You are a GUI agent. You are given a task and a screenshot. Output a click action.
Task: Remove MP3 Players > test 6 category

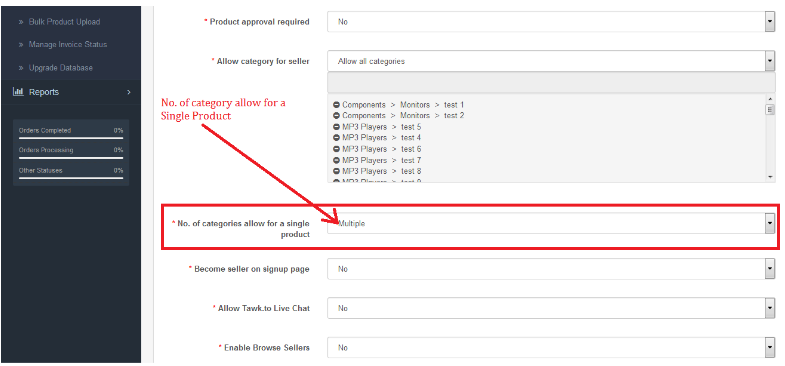point(336,149)
